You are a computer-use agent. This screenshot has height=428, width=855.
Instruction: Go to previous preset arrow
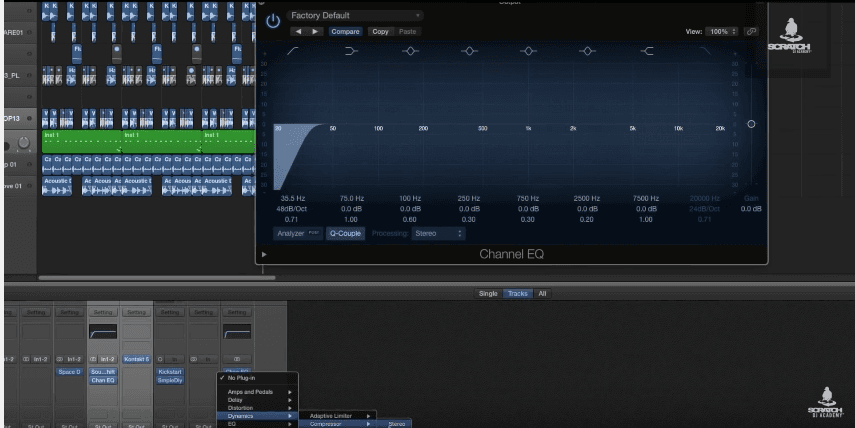tap(298, 32)
